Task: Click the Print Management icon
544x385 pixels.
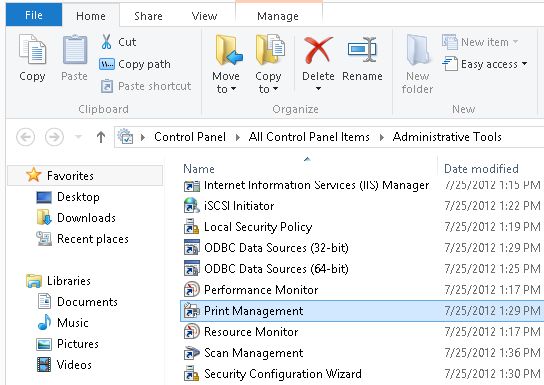Action: (x=192, y=310)
